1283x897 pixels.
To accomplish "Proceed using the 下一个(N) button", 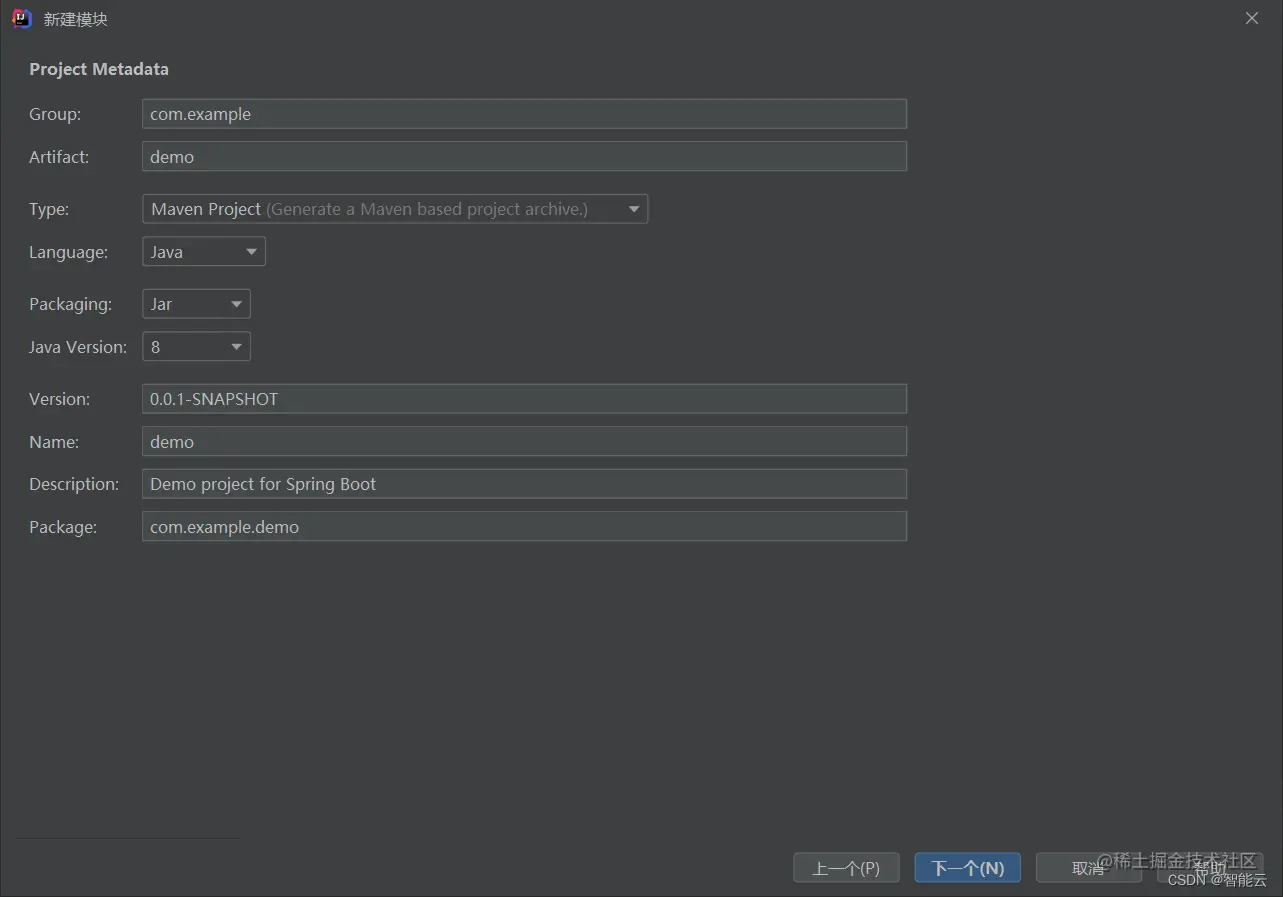I will click(x=967, y=868).
